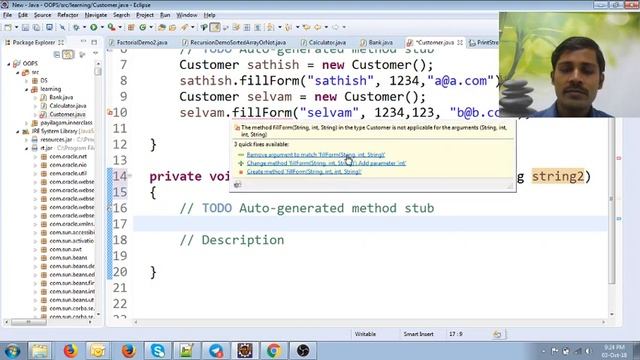This screenshot has height=360, width=640.
Task: Collapse the src folder node
Action: (18, 72)
